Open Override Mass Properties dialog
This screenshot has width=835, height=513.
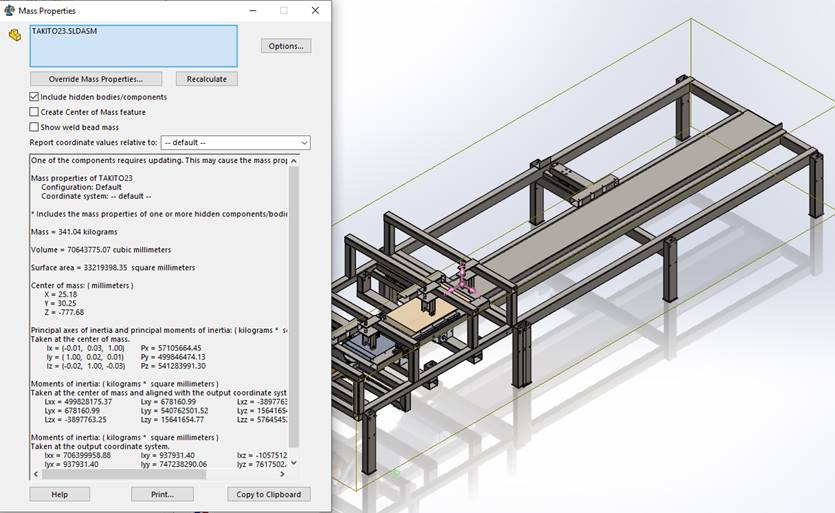click(x=97, y=79)
